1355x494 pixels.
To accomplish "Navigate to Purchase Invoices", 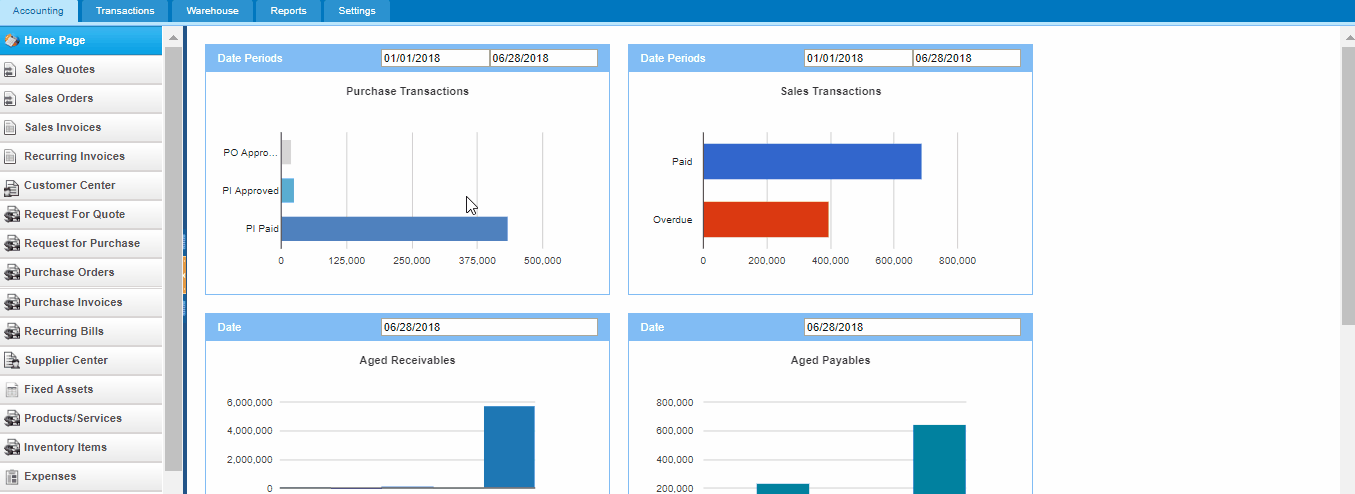I will [81, 303].
